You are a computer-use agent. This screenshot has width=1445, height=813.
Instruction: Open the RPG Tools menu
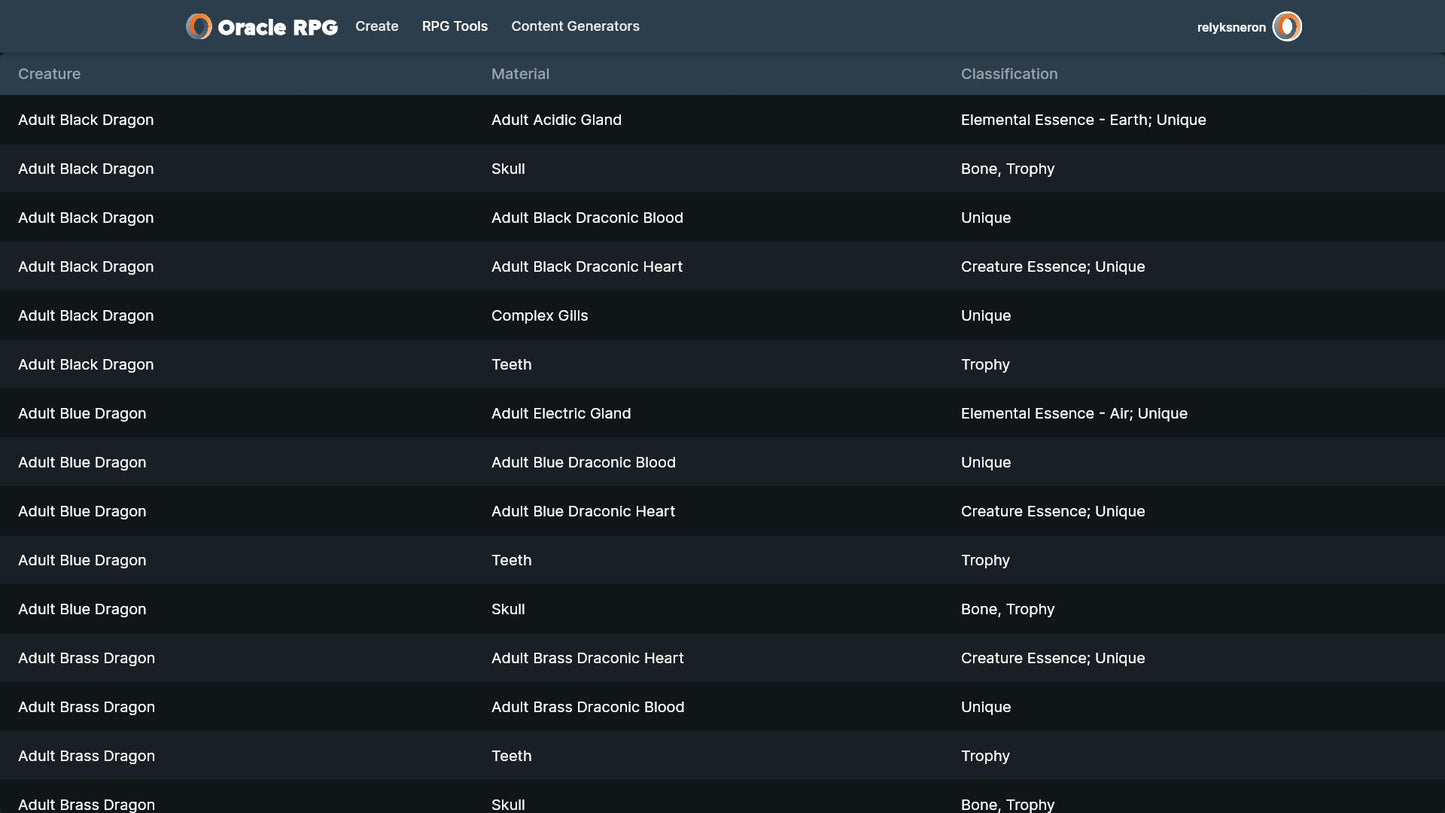coord(455,27)
